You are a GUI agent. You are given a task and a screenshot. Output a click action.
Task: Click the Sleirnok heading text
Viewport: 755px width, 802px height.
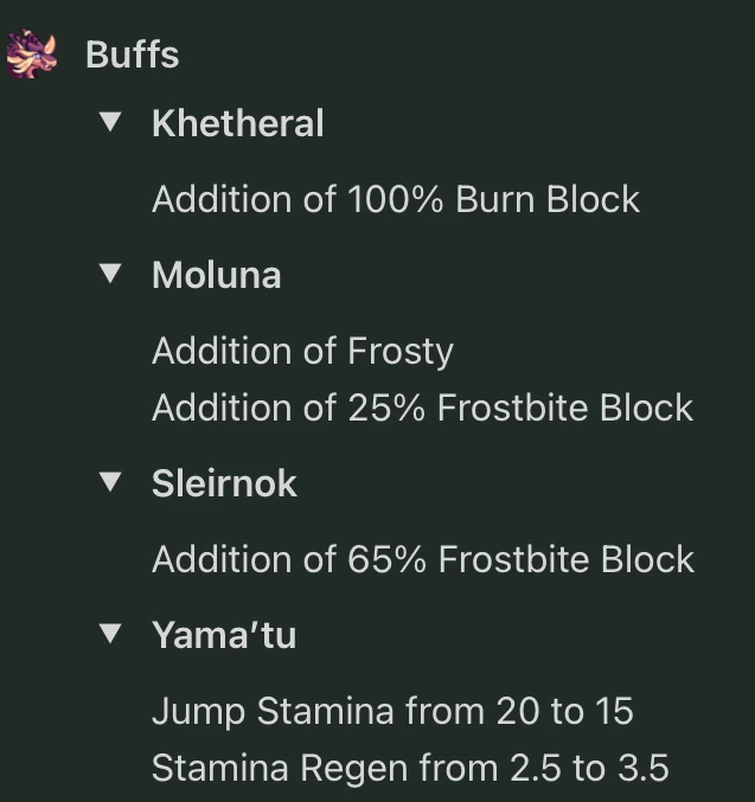point(222,483)
